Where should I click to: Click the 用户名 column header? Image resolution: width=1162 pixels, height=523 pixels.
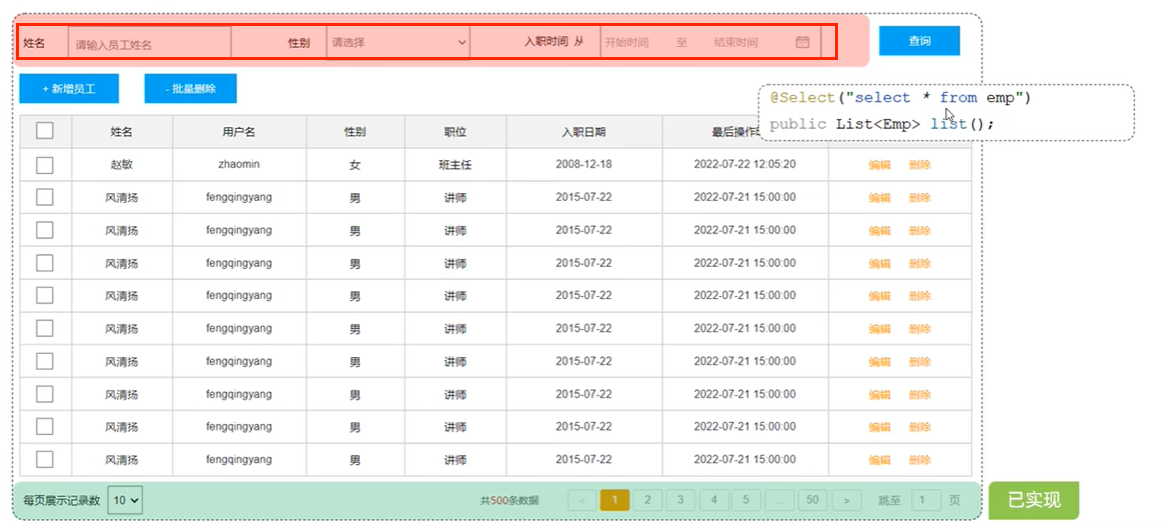point(239,132)
